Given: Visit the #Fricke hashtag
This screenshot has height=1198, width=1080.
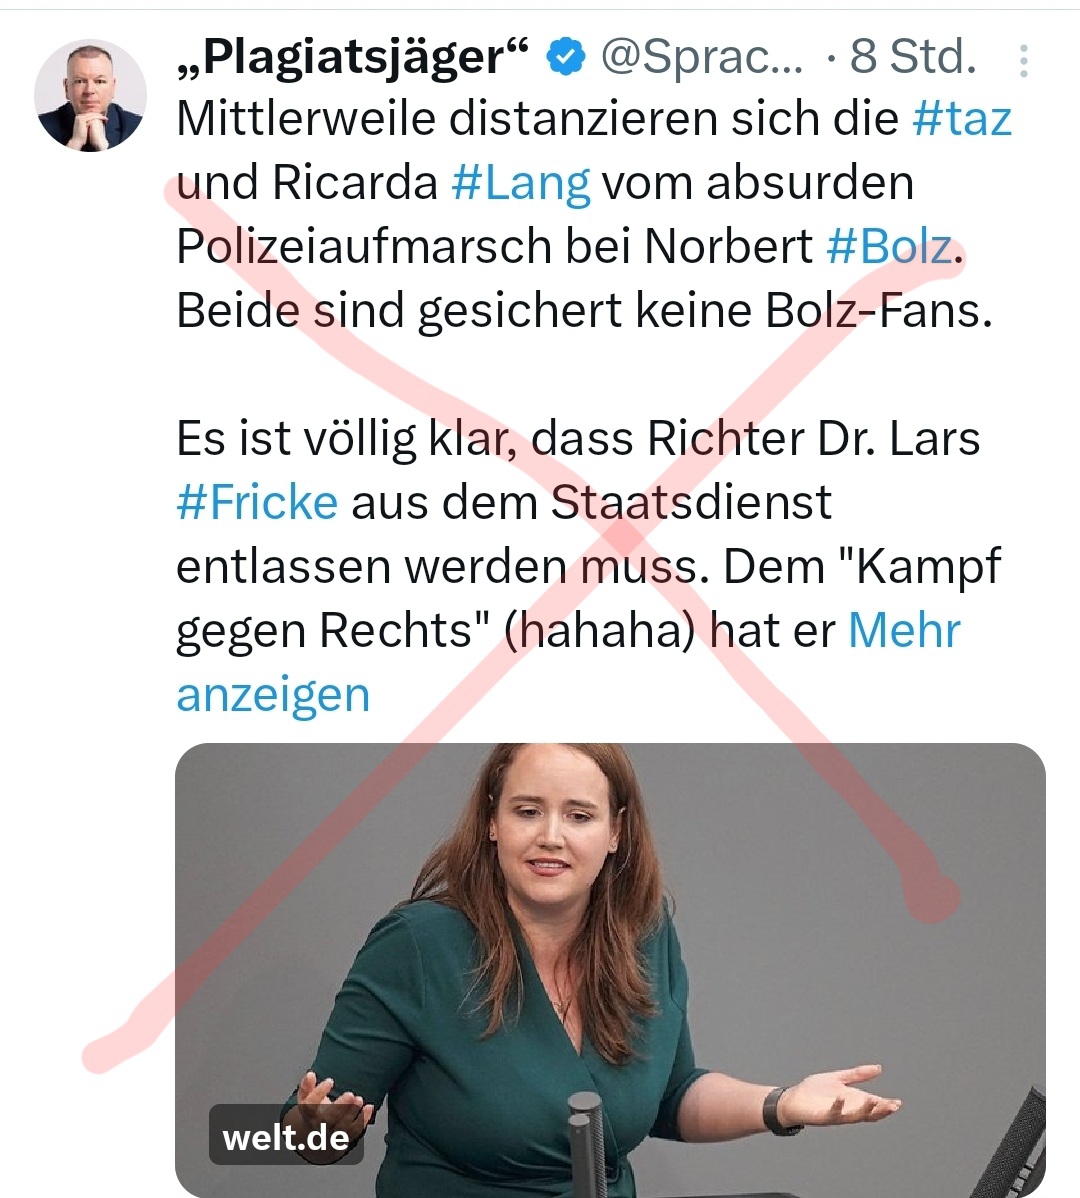Looking at the screenshot, I should (257, 503).
